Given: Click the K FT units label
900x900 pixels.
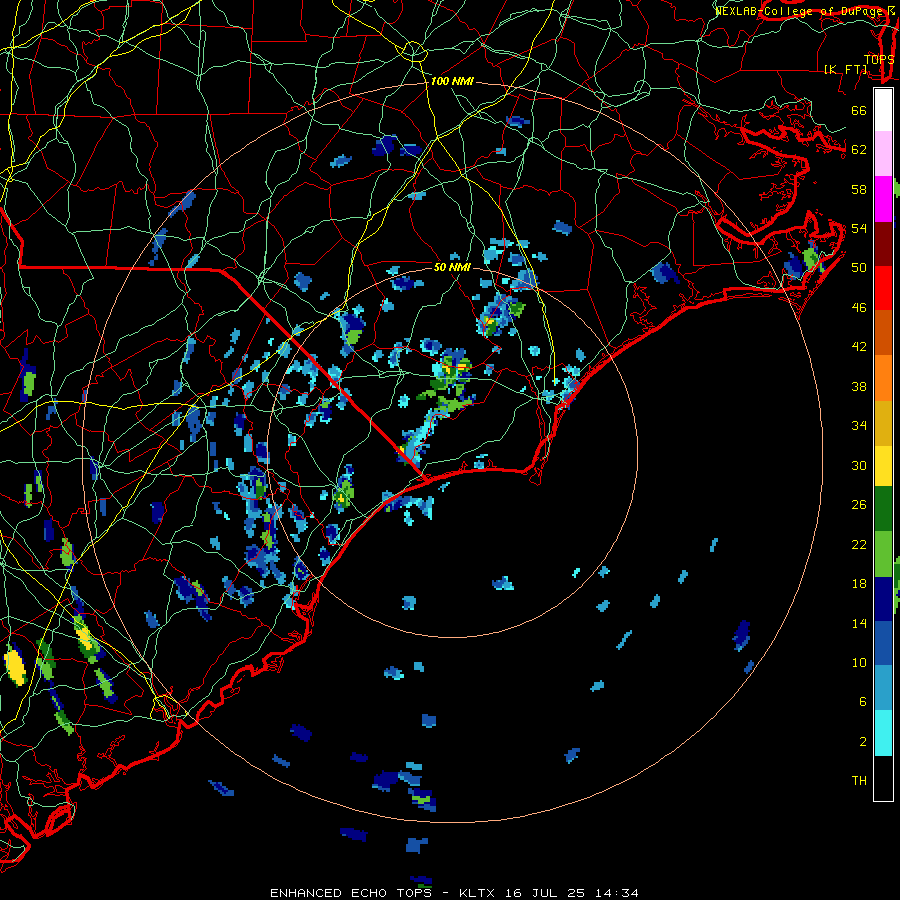Looking at the screenshot, I should click(x=845, y=69).
